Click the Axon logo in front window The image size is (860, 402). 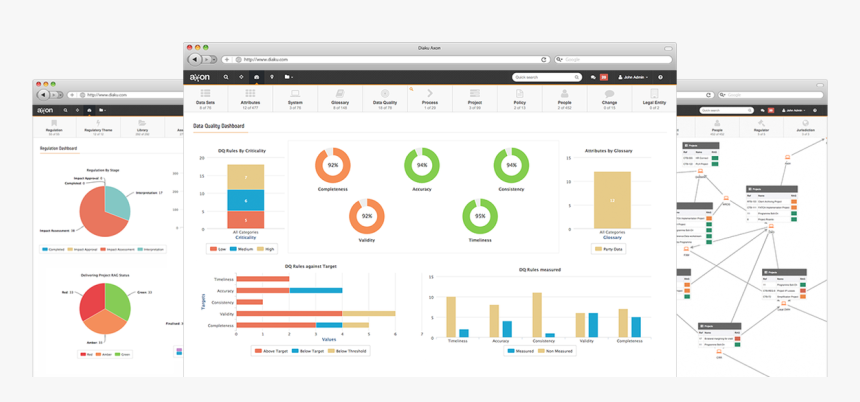[x=199, y=77]
